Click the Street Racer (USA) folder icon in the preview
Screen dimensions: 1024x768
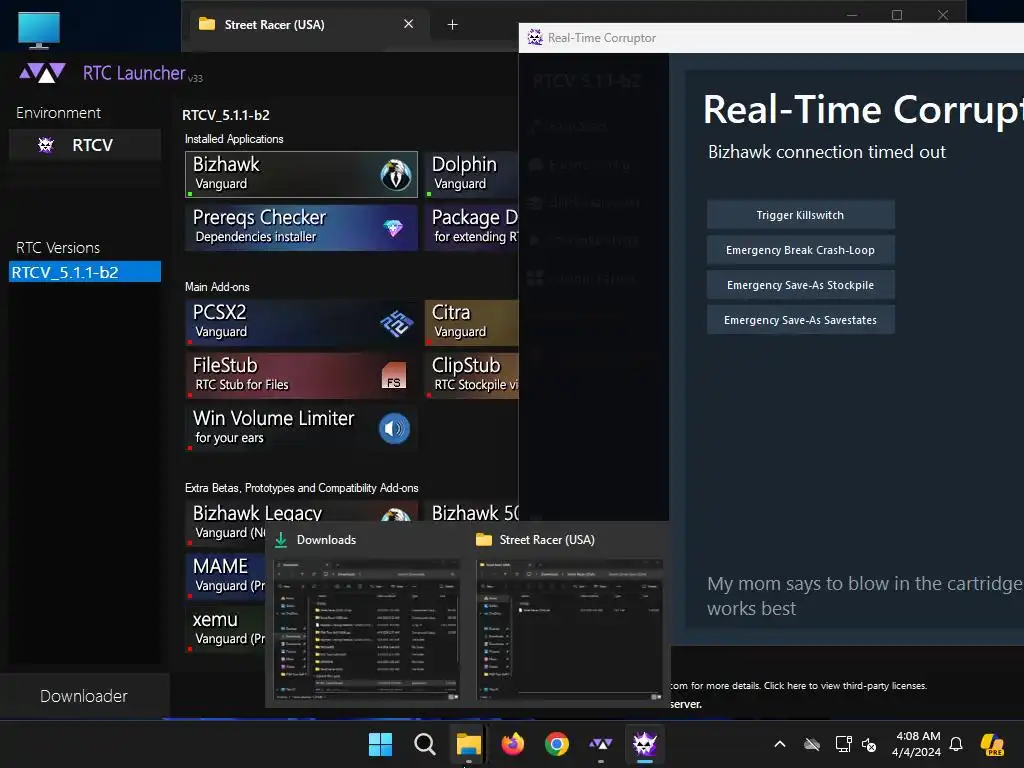[484, 539]
